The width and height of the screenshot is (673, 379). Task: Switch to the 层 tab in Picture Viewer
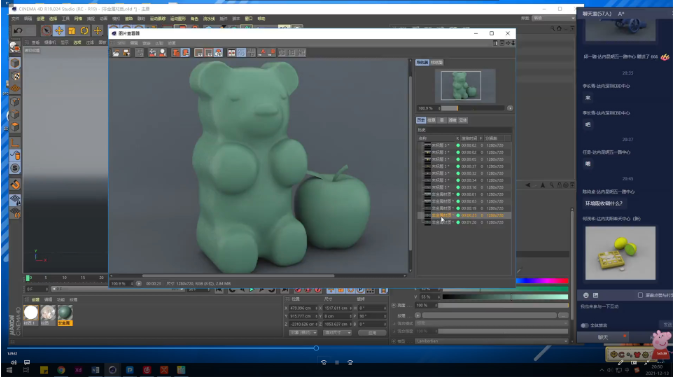(442, 120)
